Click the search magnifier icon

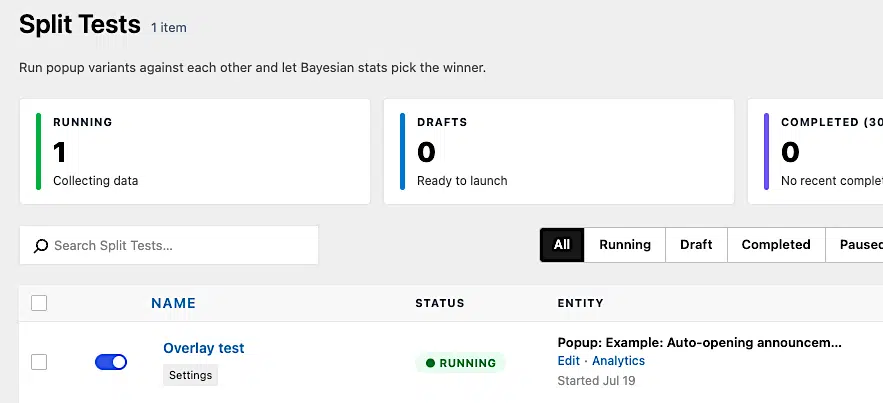pos(41,246)
